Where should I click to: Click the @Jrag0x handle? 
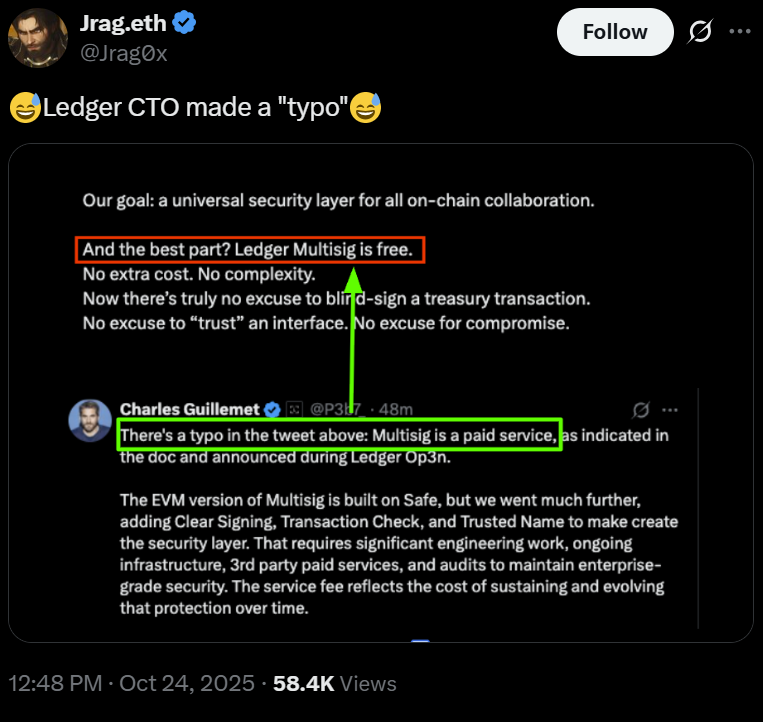tap(123, 54)
